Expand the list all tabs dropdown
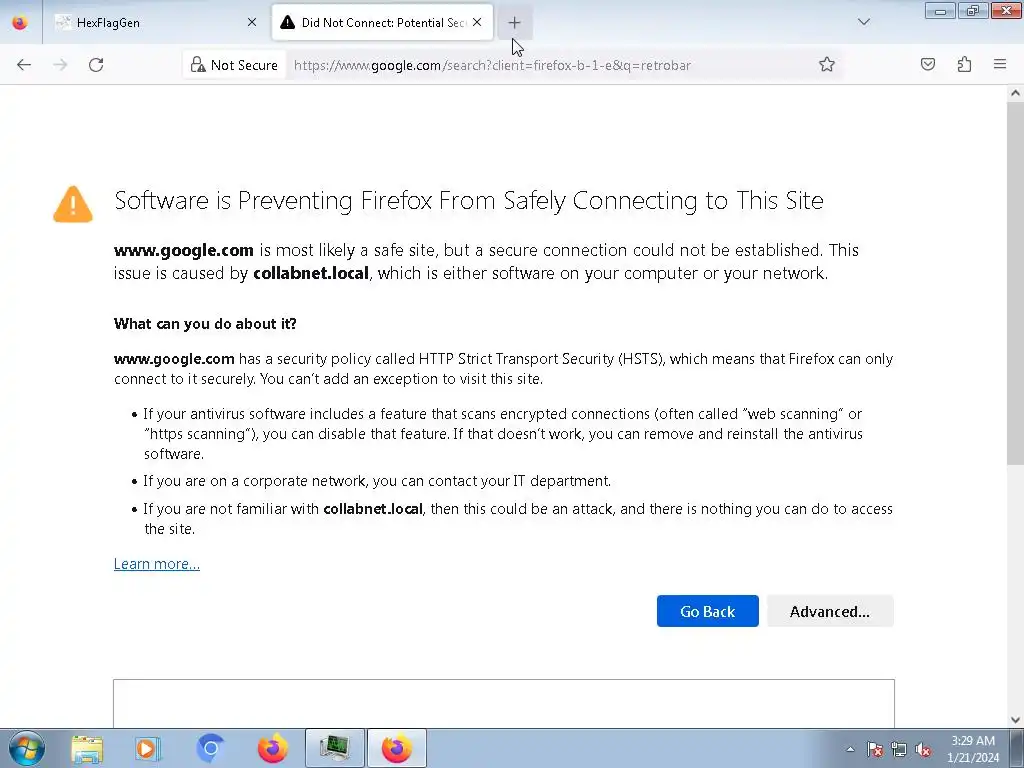1024x768 pixels. click(x=864, y=22)
